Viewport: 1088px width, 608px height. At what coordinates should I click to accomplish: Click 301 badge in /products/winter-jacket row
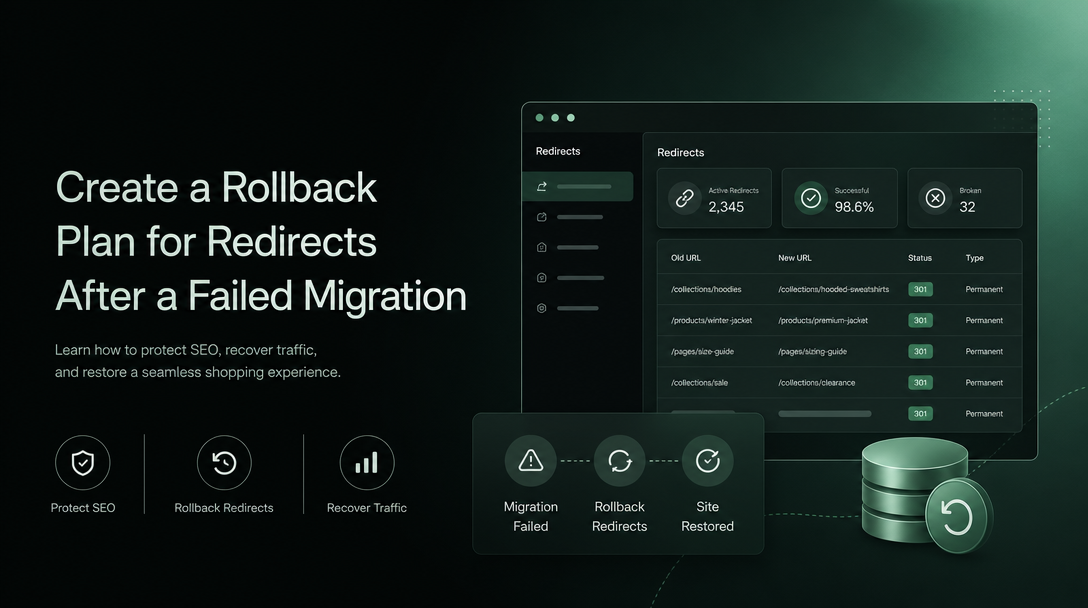920,321
